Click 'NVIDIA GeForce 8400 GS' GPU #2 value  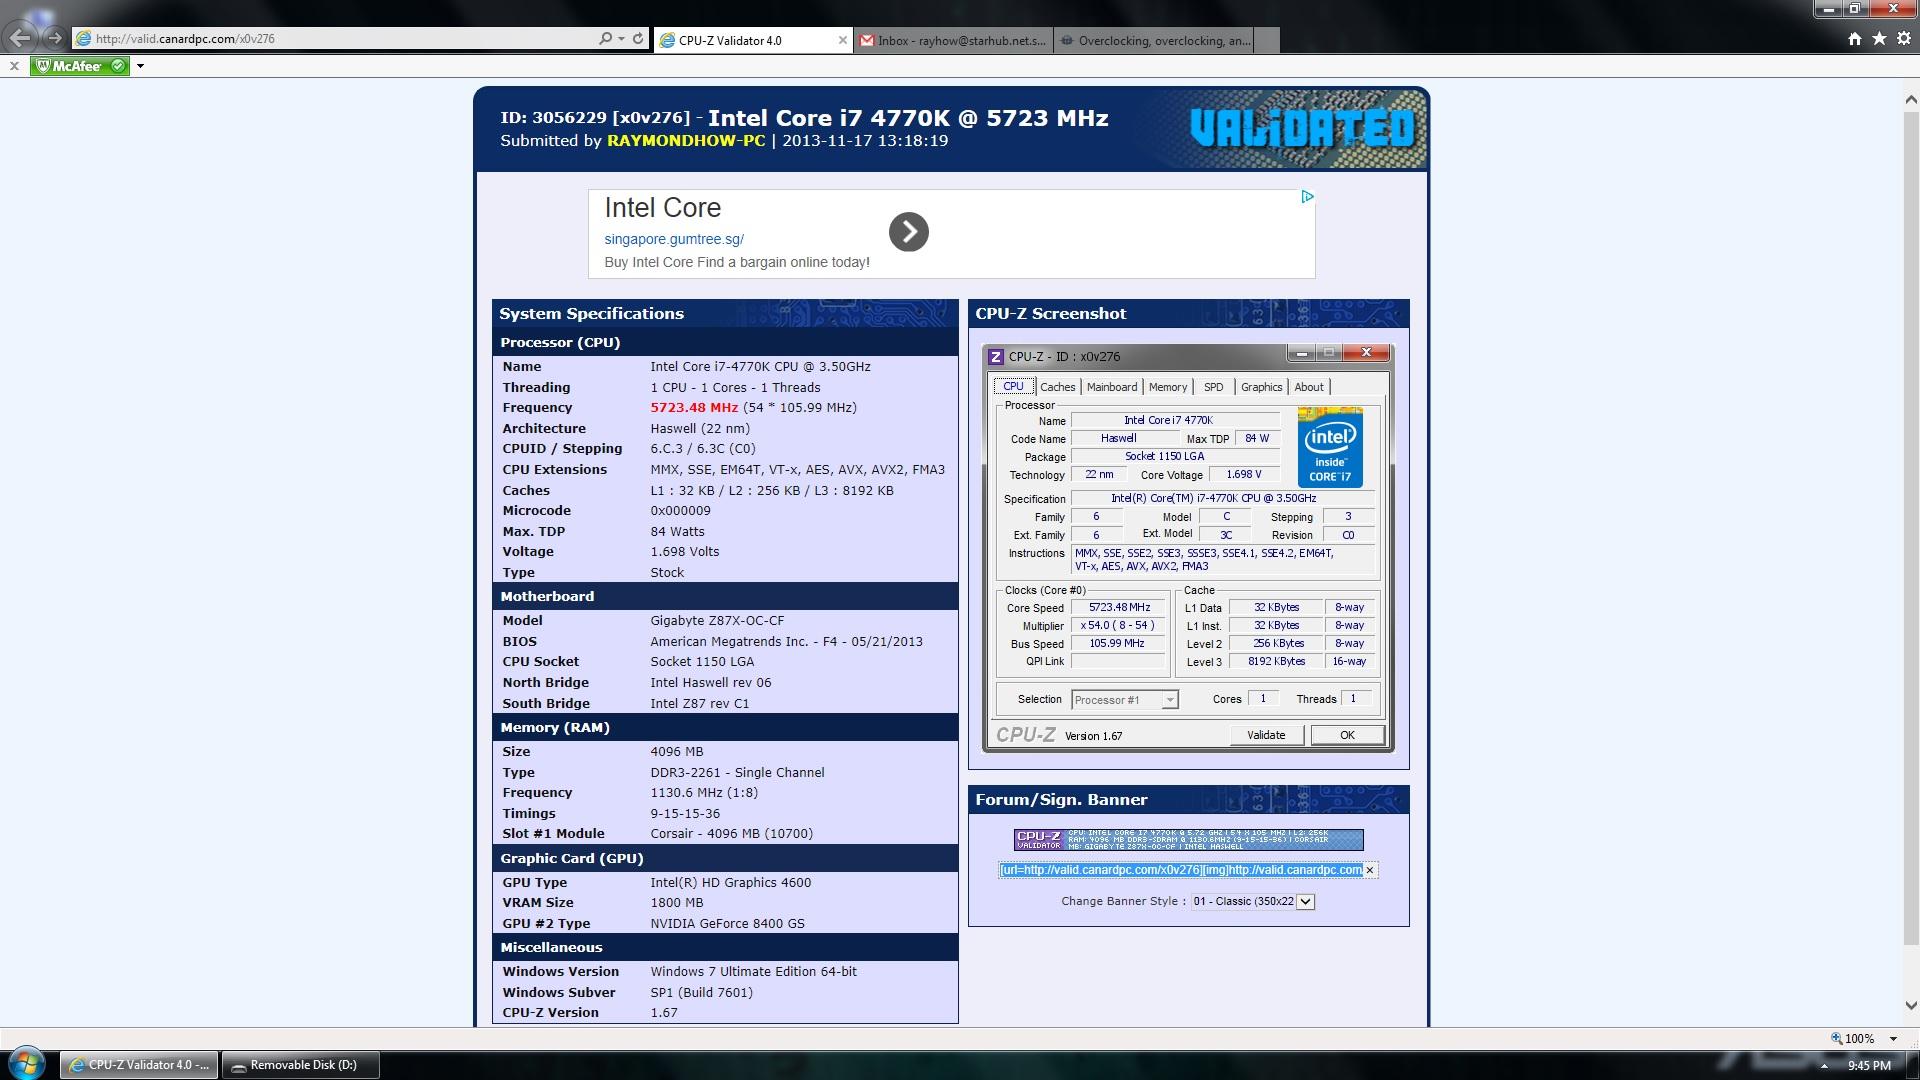click(727, 924)
